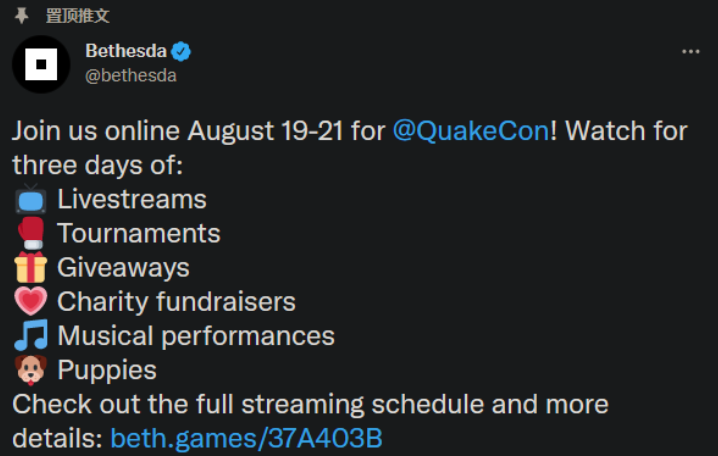Viewport: 718px width, 456px height.
Task: Click the Puppies text line
Action: tap(107, 370)
